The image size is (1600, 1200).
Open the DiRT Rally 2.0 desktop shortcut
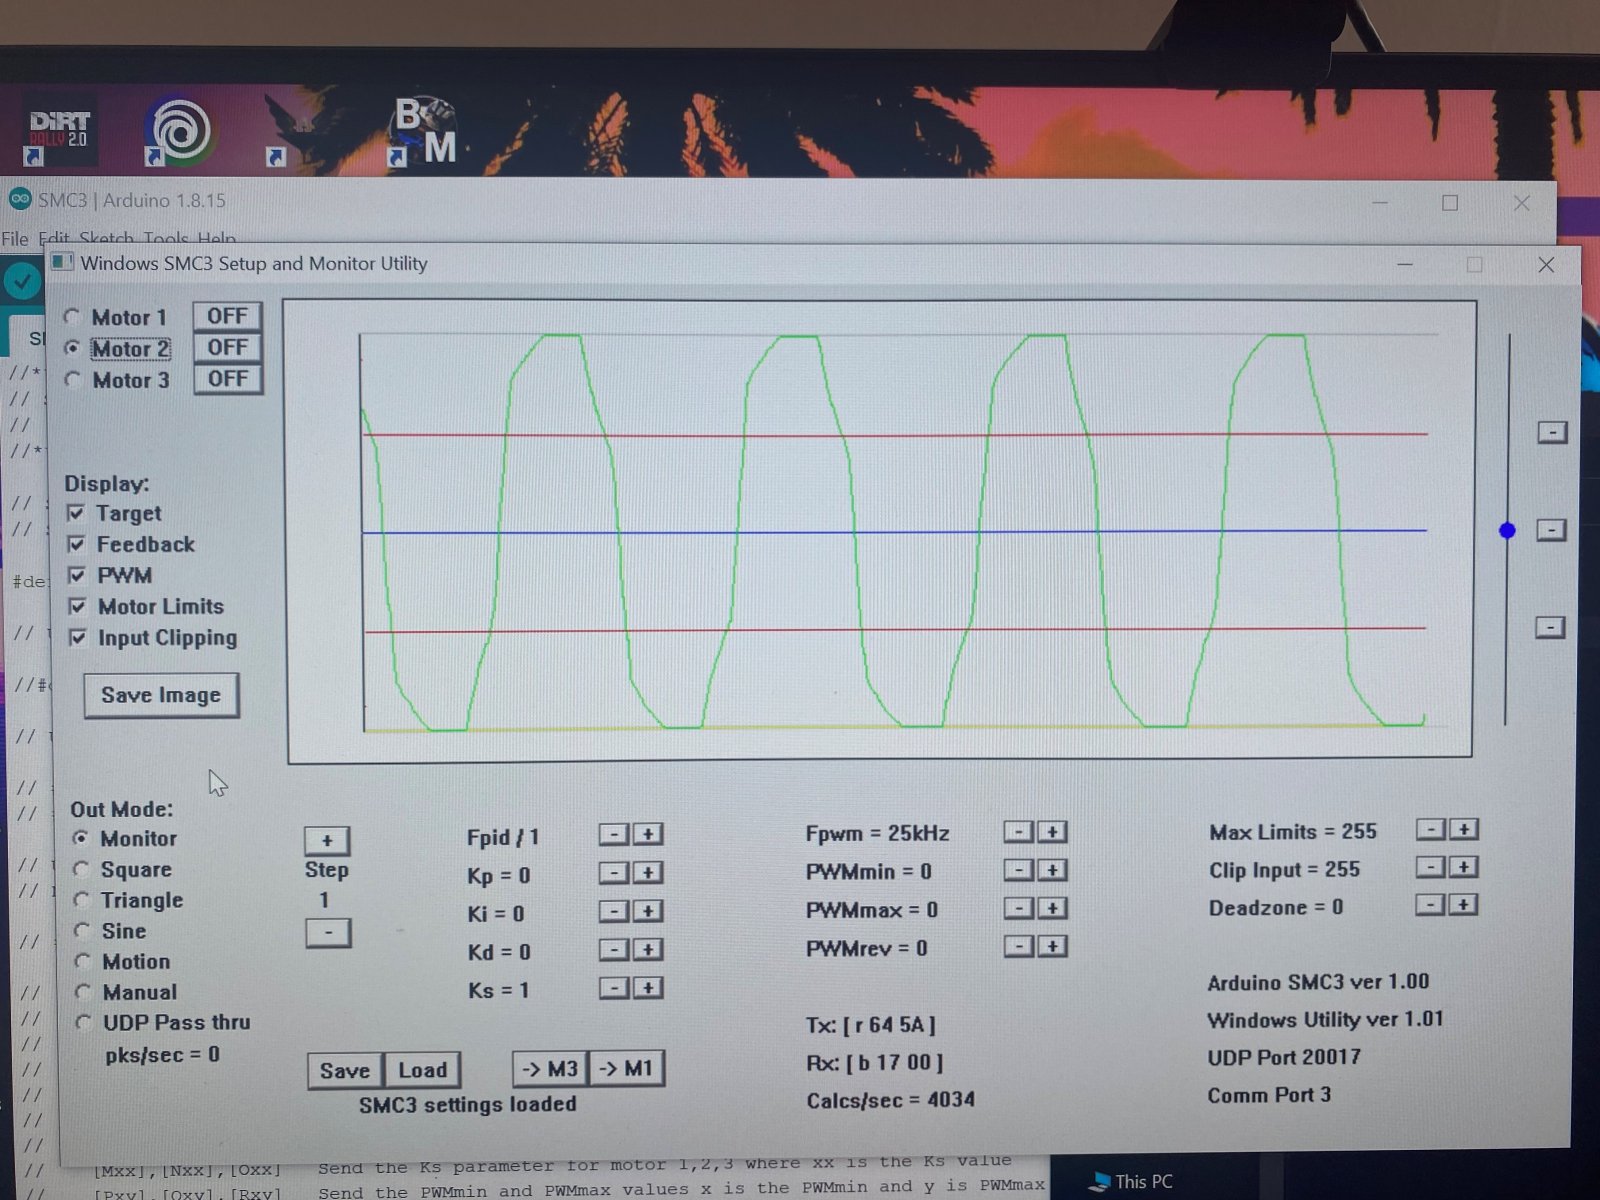coord(59,132)
